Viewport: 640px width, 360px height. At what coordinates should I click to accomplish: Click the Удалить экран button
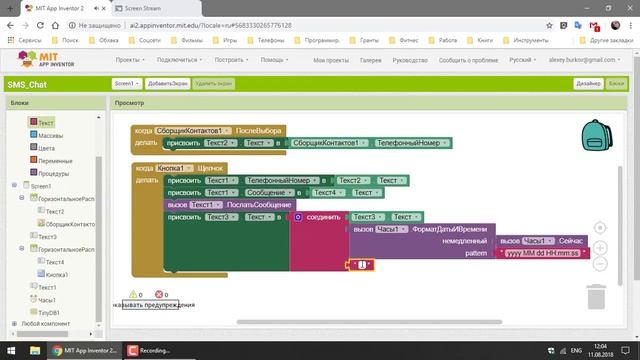pyautogui.click(x=213, y=84)
